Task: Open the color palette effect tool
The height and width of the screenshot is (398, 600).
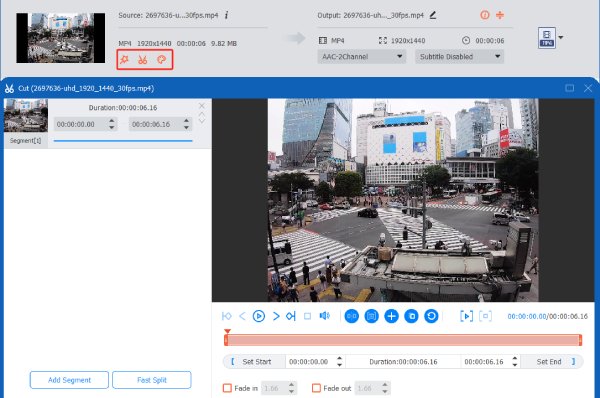Action: [162, 60]
